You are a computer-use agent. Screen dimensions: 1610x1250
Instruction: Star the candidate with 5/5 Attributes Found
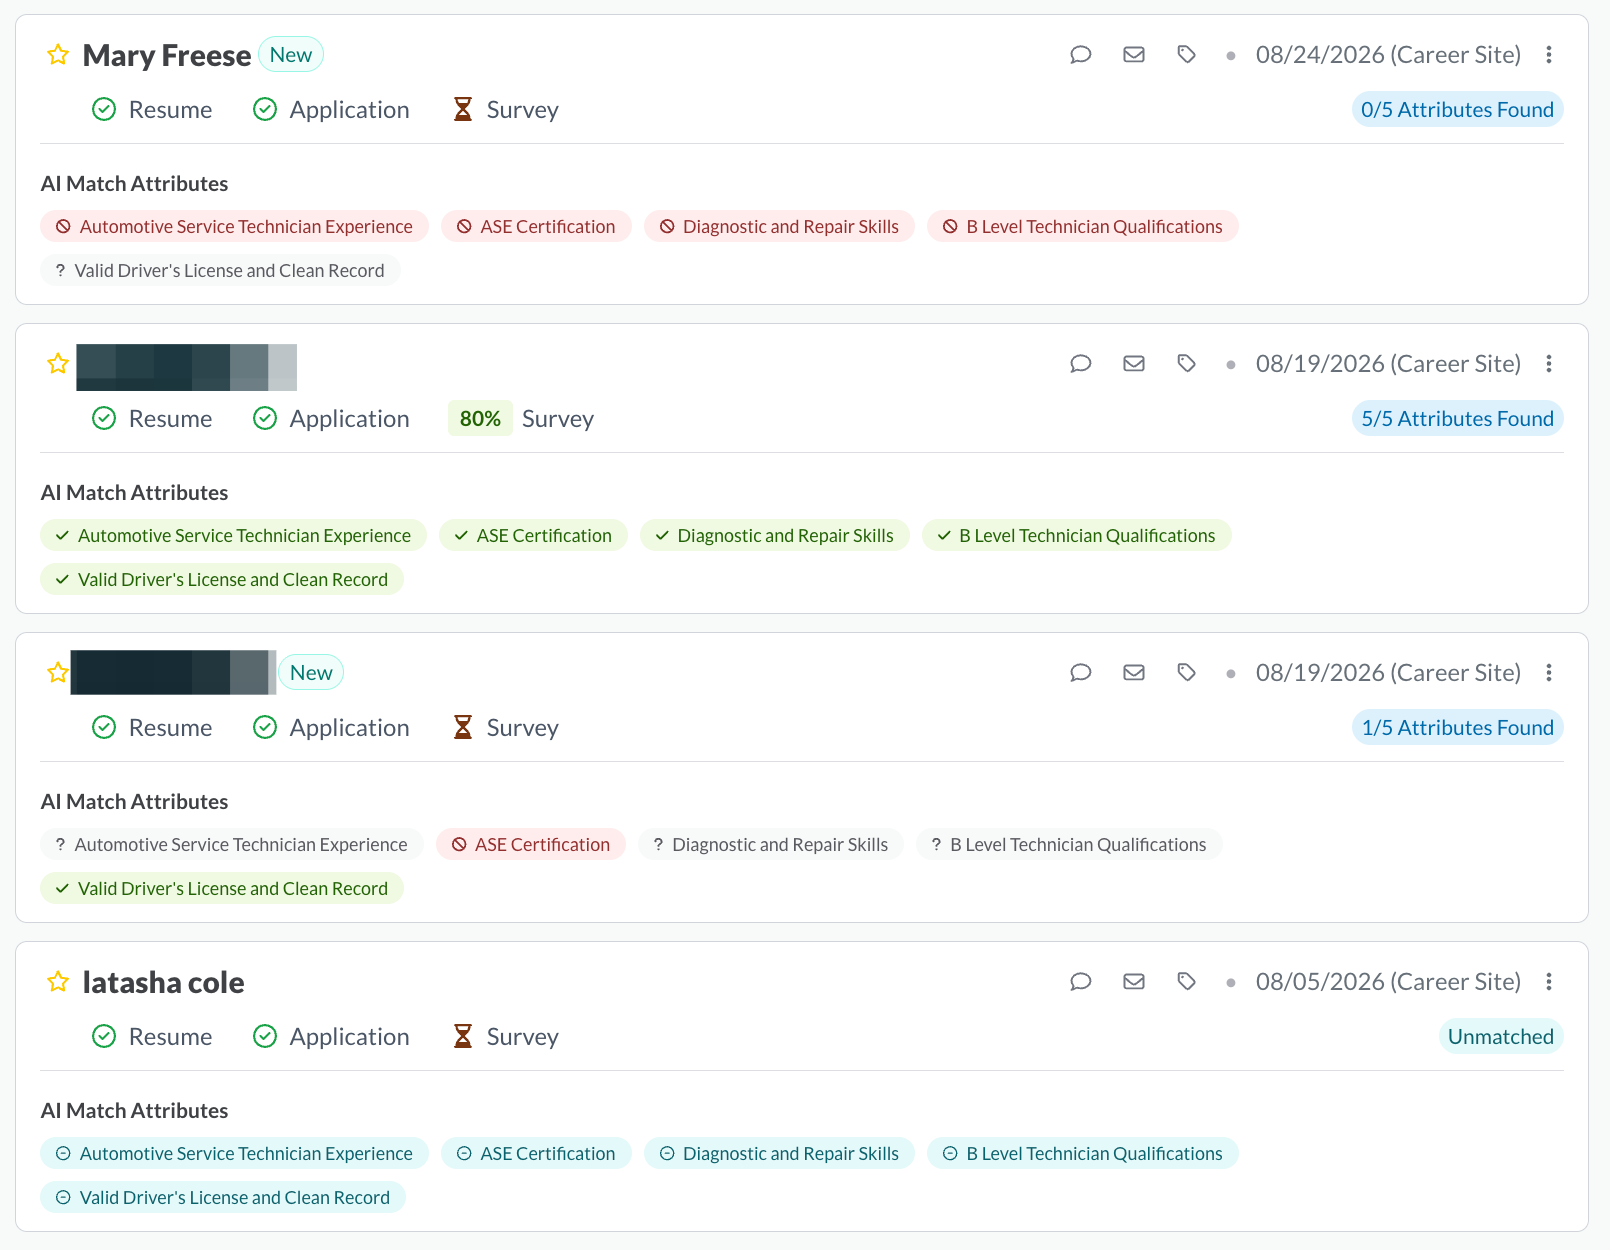click(x=58, y=364)
